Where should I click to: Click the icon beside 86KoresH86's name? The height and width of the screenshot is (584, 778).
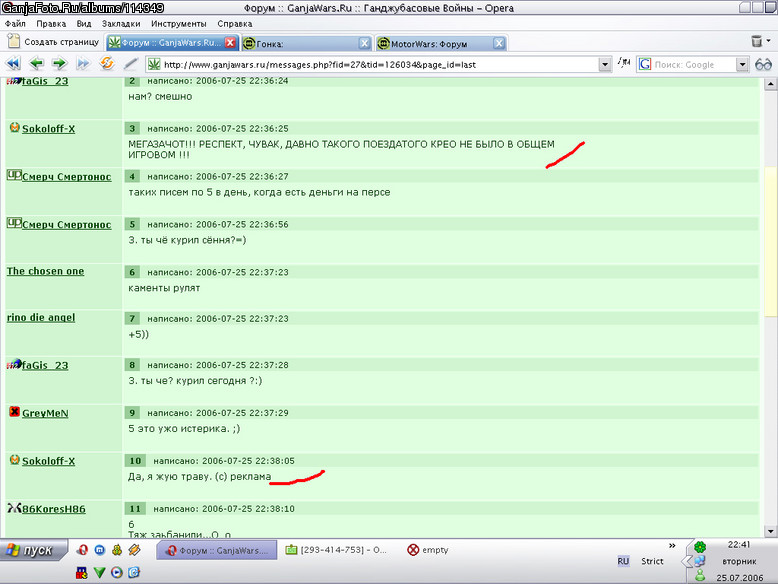(x=14, y=508)
